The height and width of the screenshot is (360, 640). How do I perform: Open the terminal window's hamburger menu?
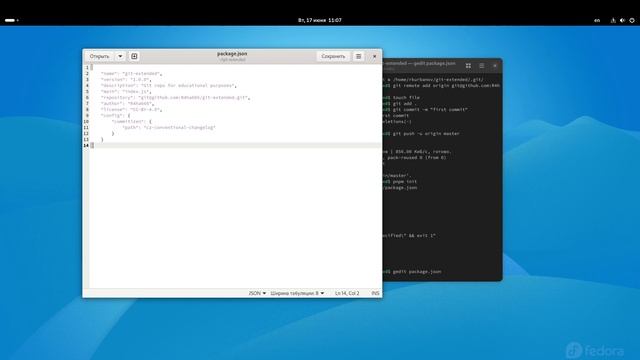pos(482,66)
